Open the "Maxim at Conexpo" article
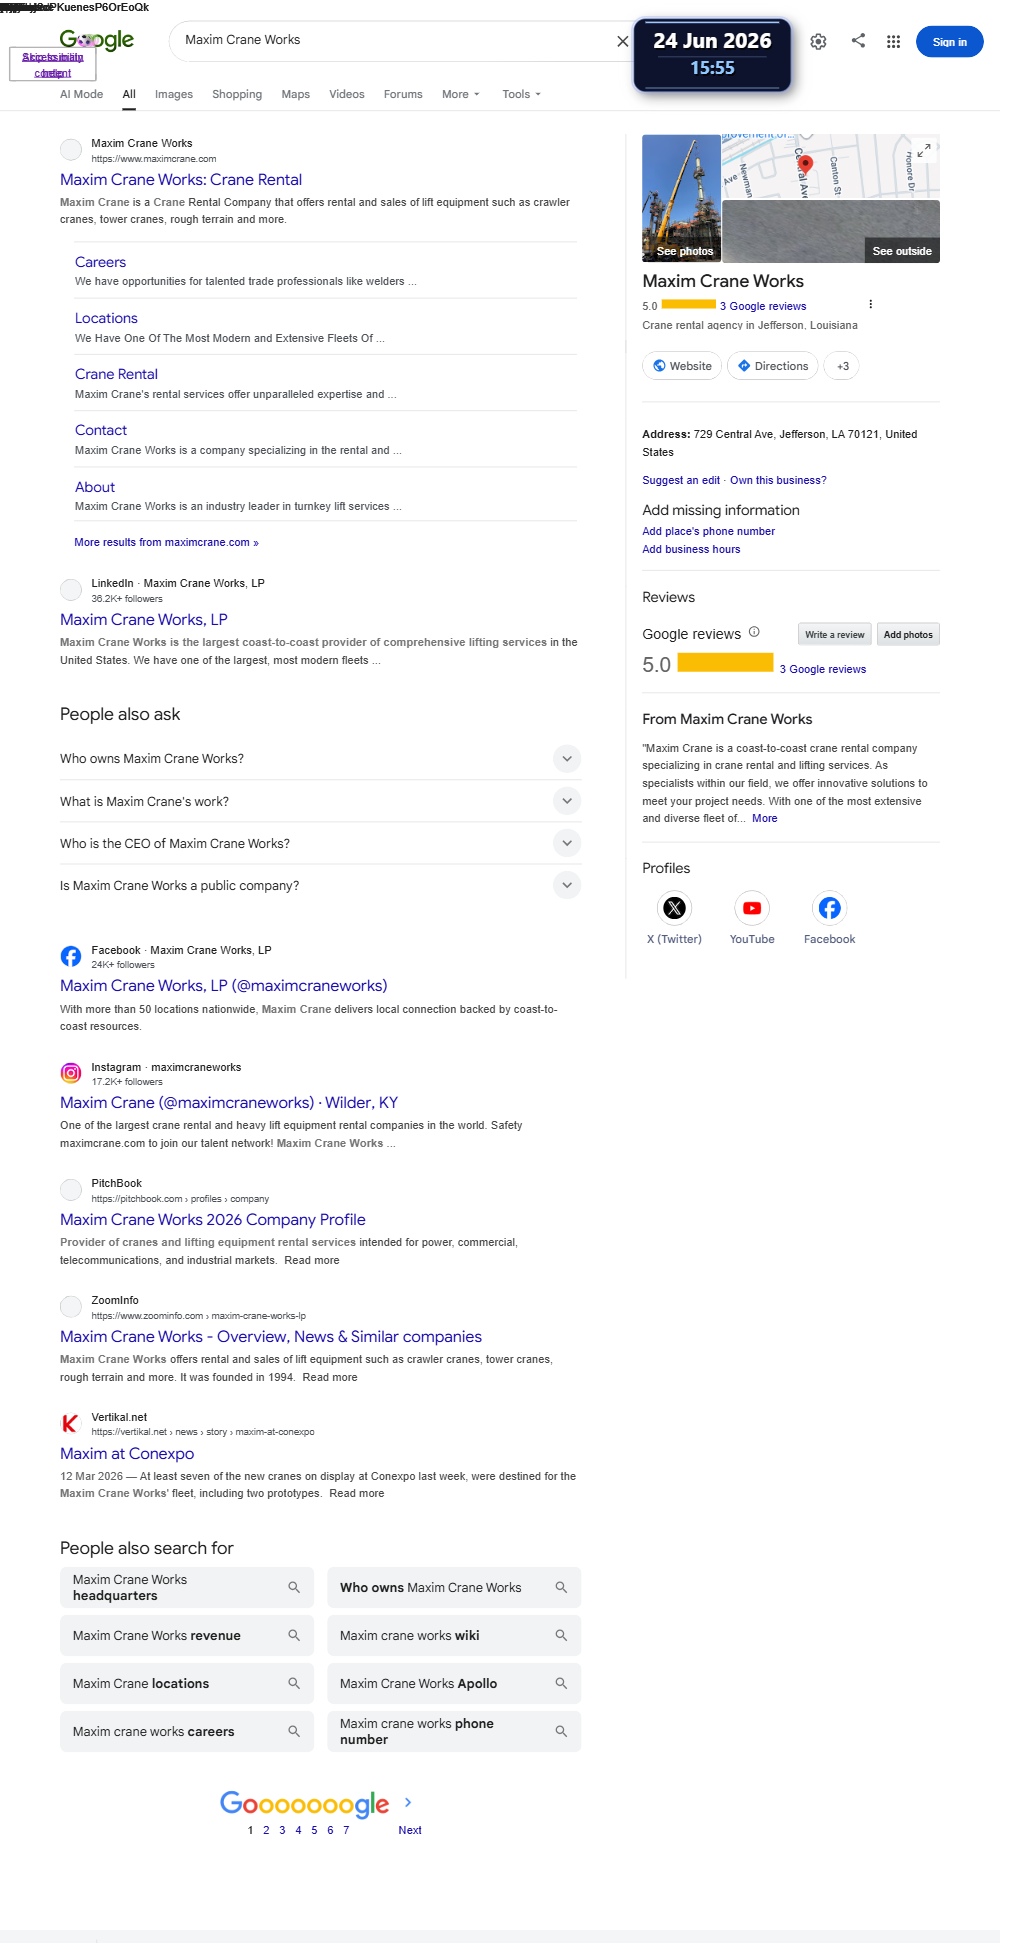The width and height of the screenshot is (1012, 1943). tap(127, 1454)
